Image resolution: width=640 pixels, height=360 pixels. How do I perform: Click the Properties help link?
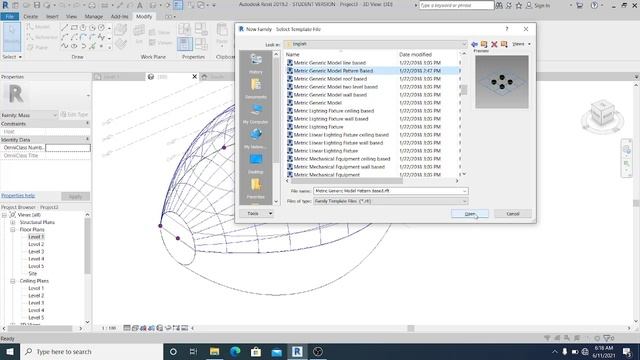(x=18, y=196)
